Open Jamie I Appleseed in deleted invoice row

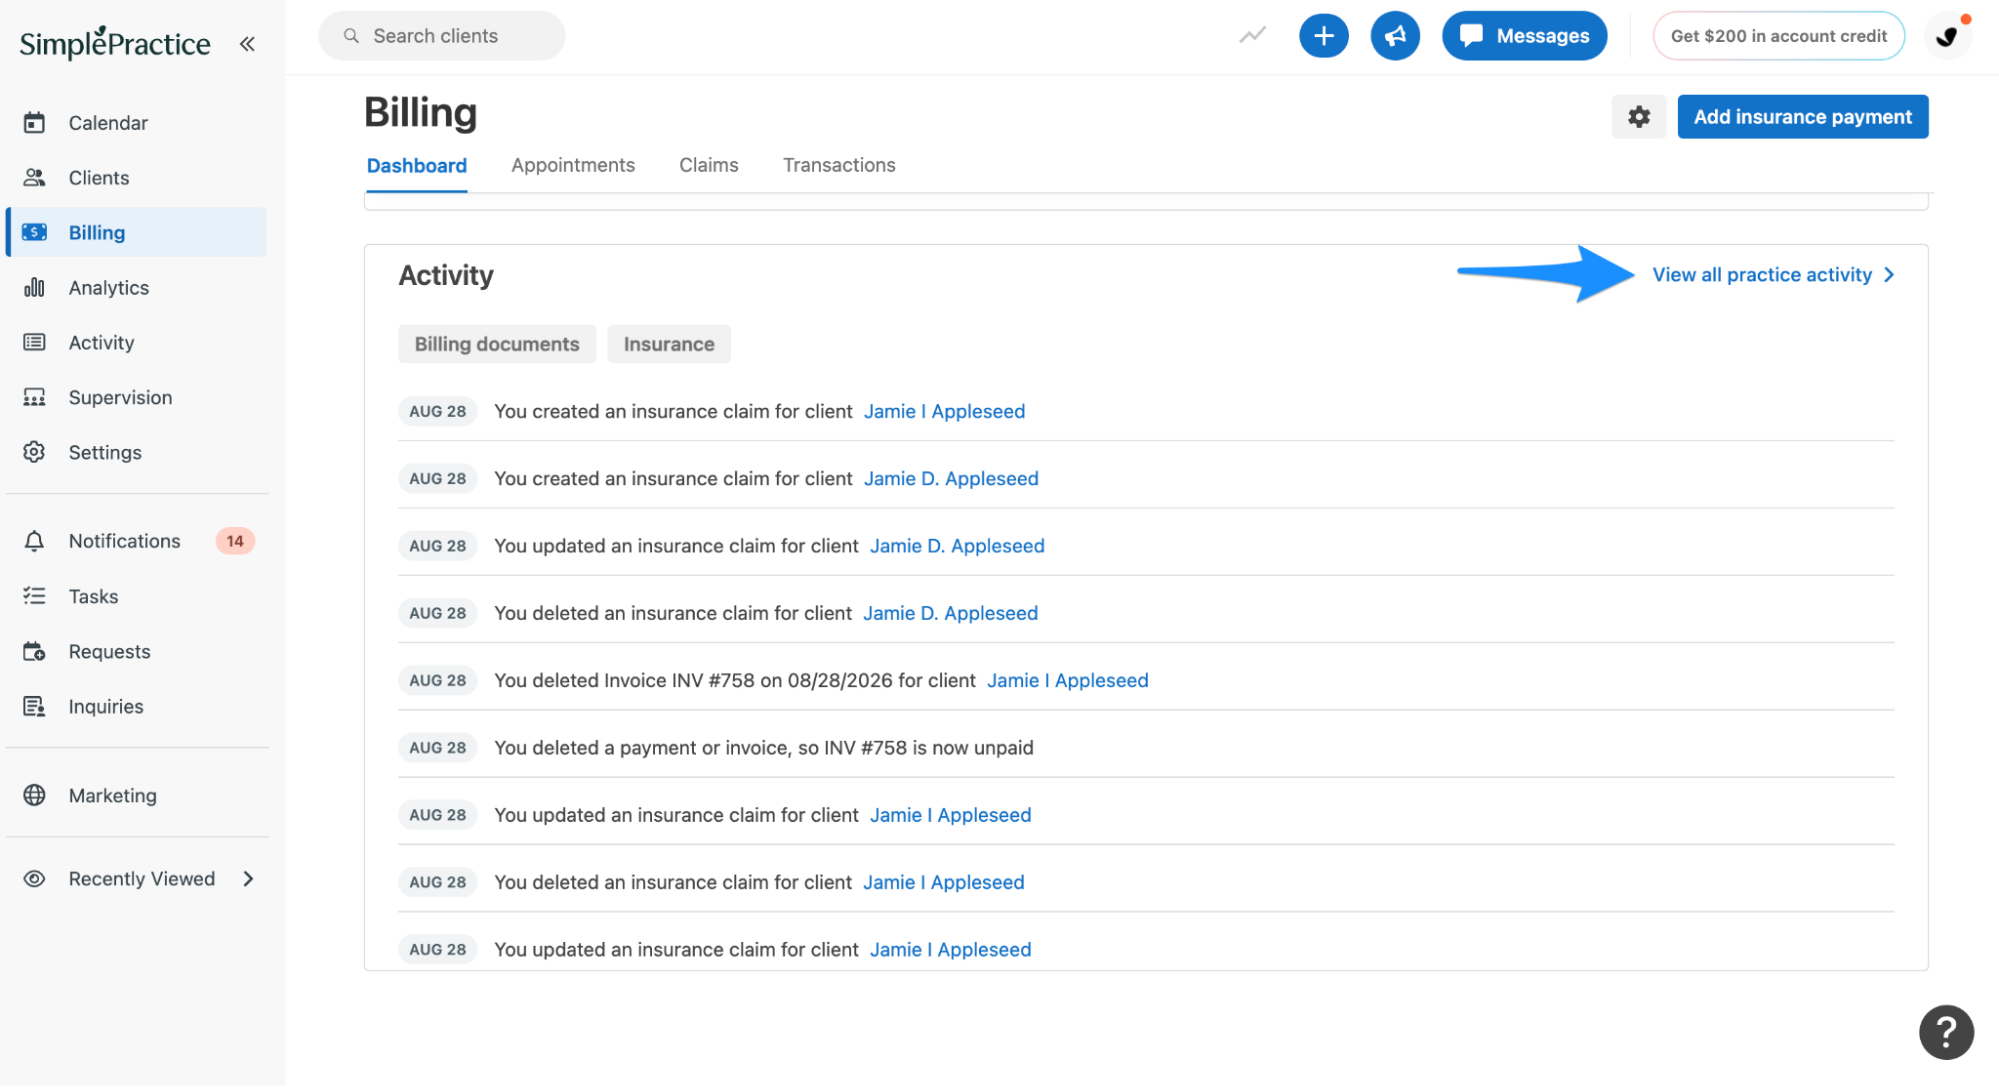[1067, 681]
